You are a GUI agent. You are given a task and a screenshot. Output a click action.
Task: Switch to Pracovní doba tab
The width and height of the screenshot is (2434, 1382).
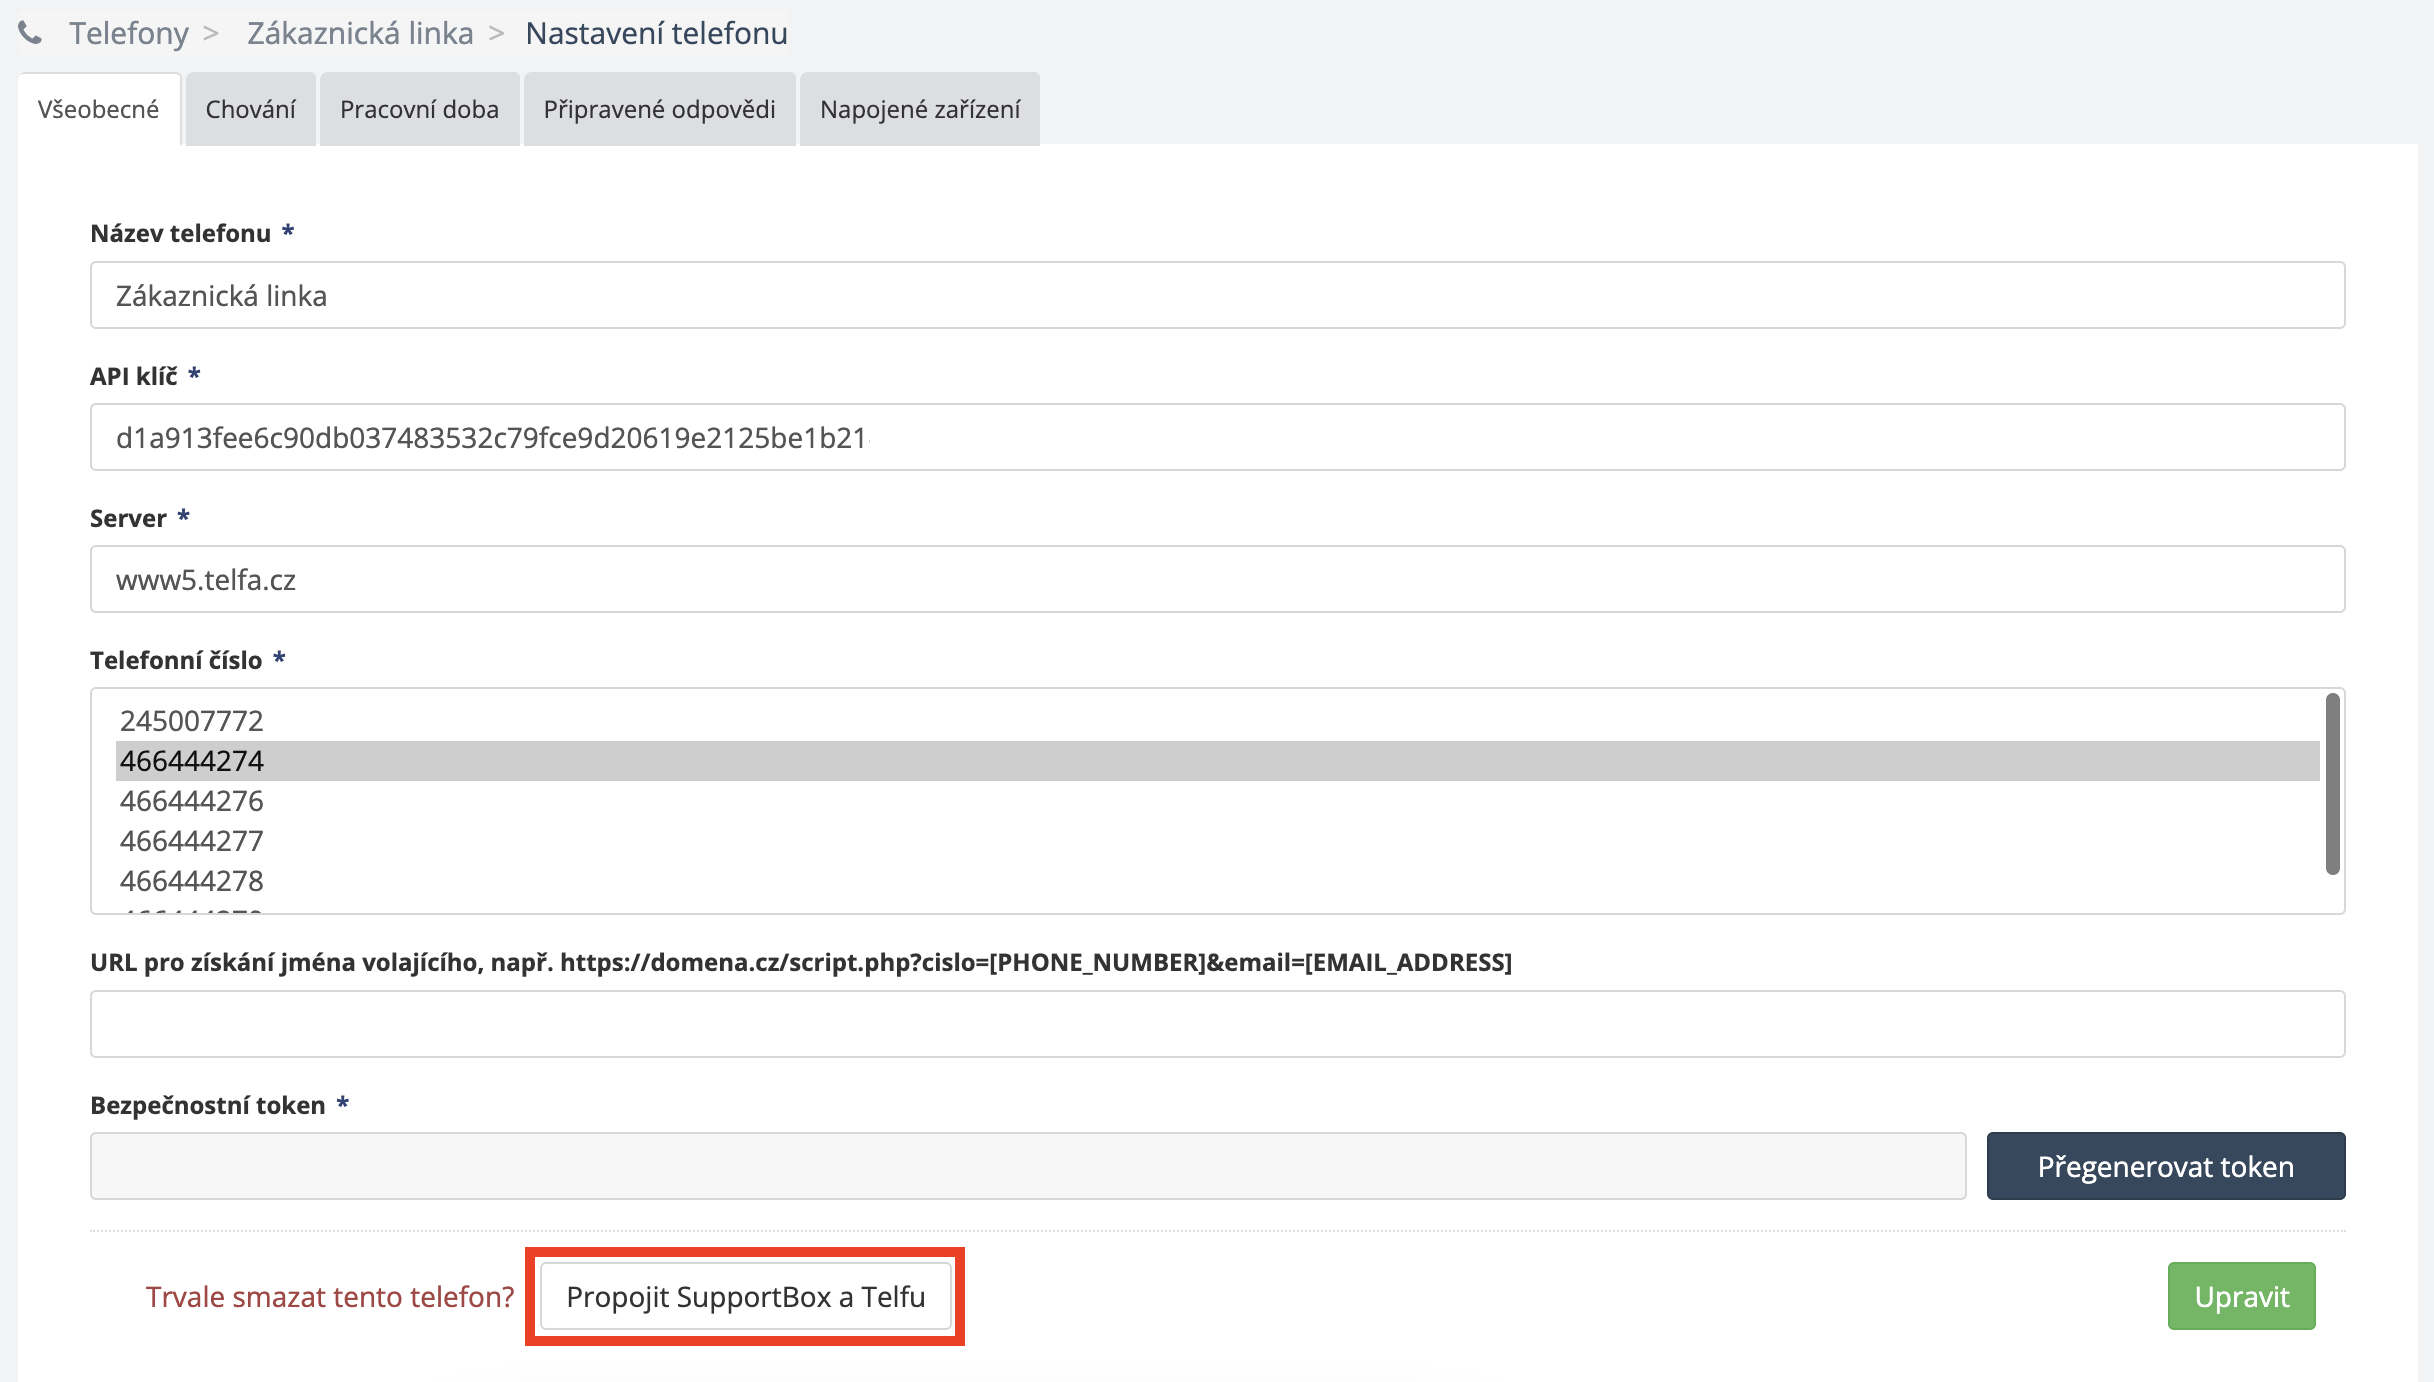(419, 109)
